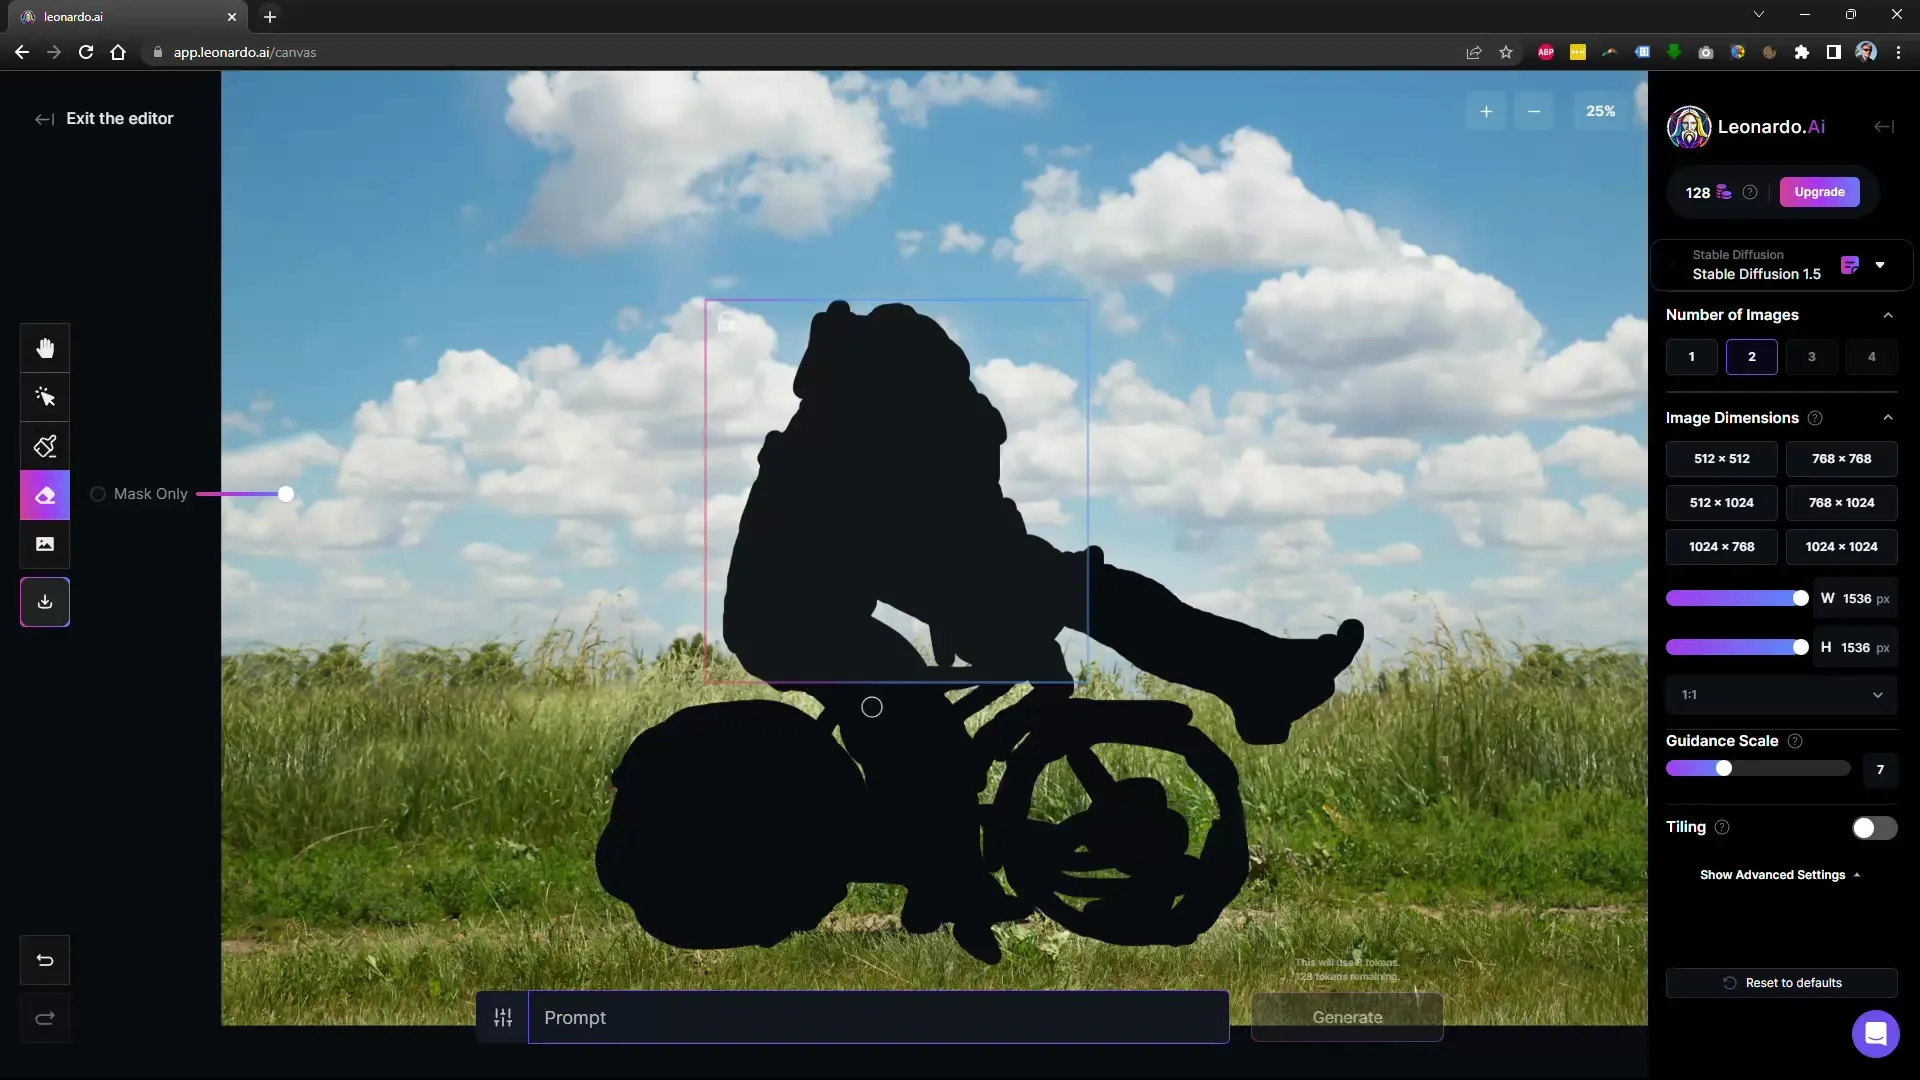Click the Upgrade button
Image resolution: width=1920 pixels, height=1080 pixels.
pos(1820,193)
